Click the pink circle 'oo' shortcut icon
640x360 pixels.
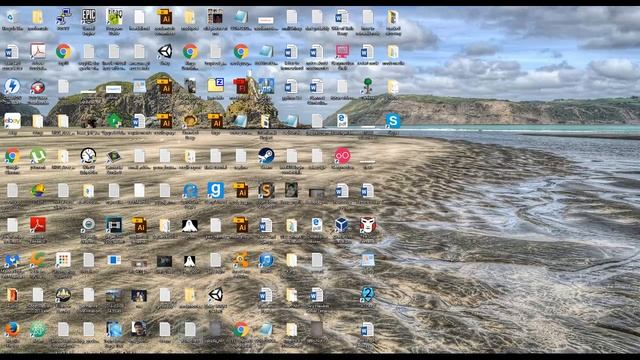pos(342,156)
